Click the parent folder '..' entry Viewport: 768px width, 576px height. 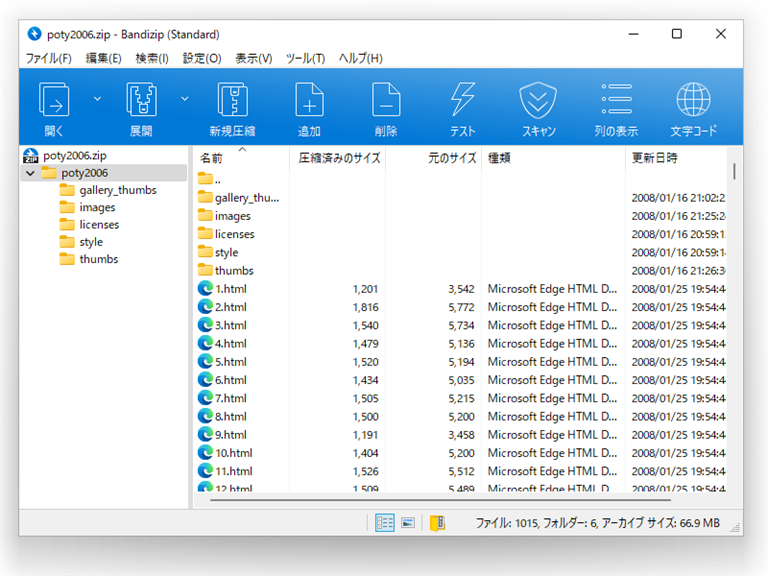[210, 179]
